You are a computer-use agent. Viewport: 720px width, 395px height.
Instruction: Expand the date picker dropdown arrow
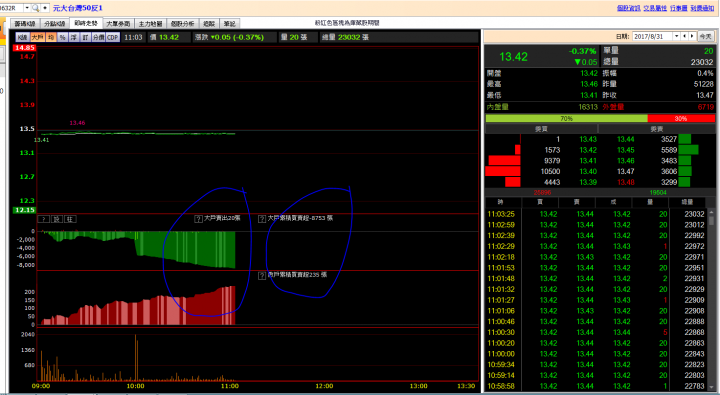point(676,36)
